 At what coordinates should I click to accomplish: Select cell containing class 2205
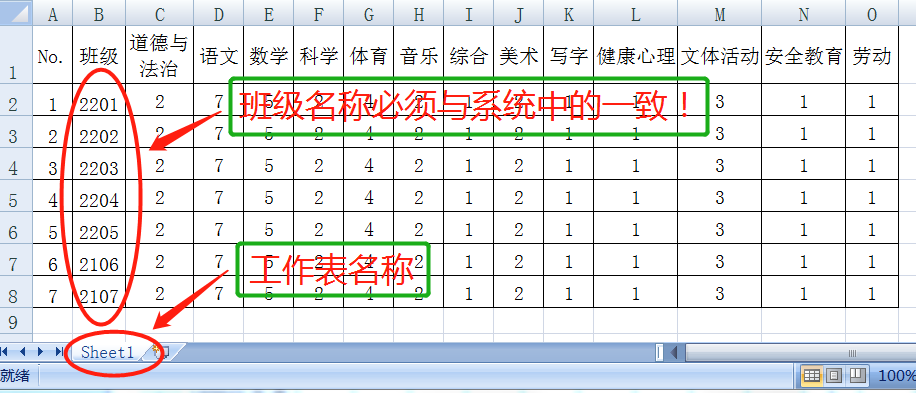(99, 232)
